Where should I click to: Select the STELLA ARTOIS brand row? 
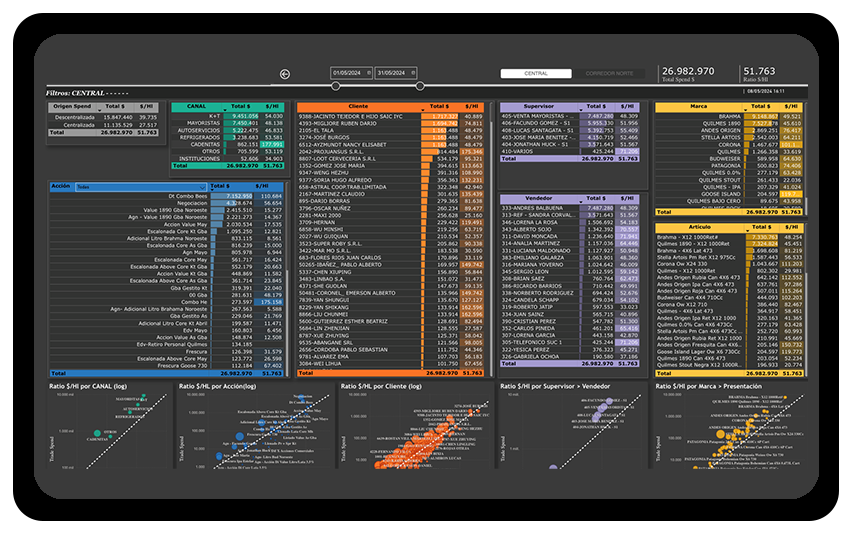729,137
